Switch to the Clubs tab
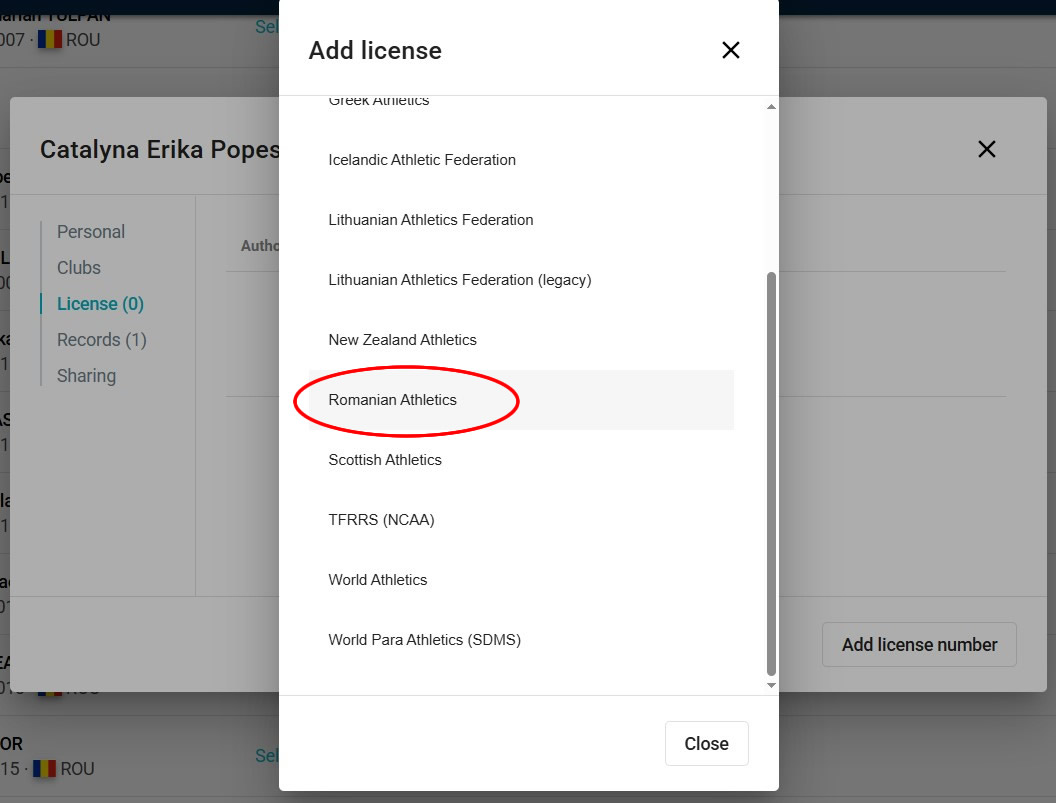 (79, 268)
